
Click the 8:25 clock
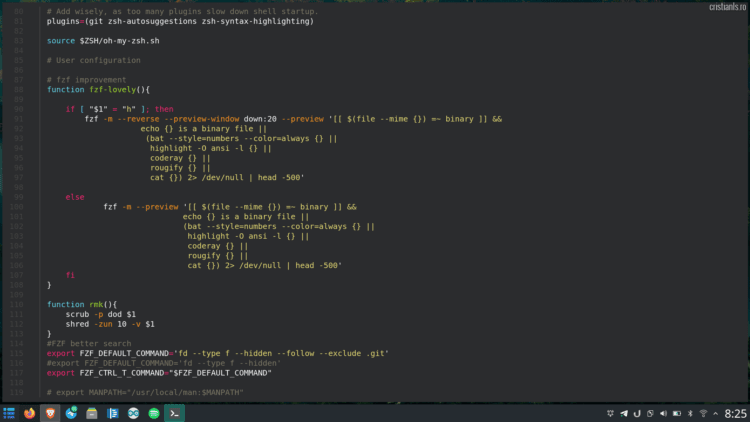(x=735, y=413)
